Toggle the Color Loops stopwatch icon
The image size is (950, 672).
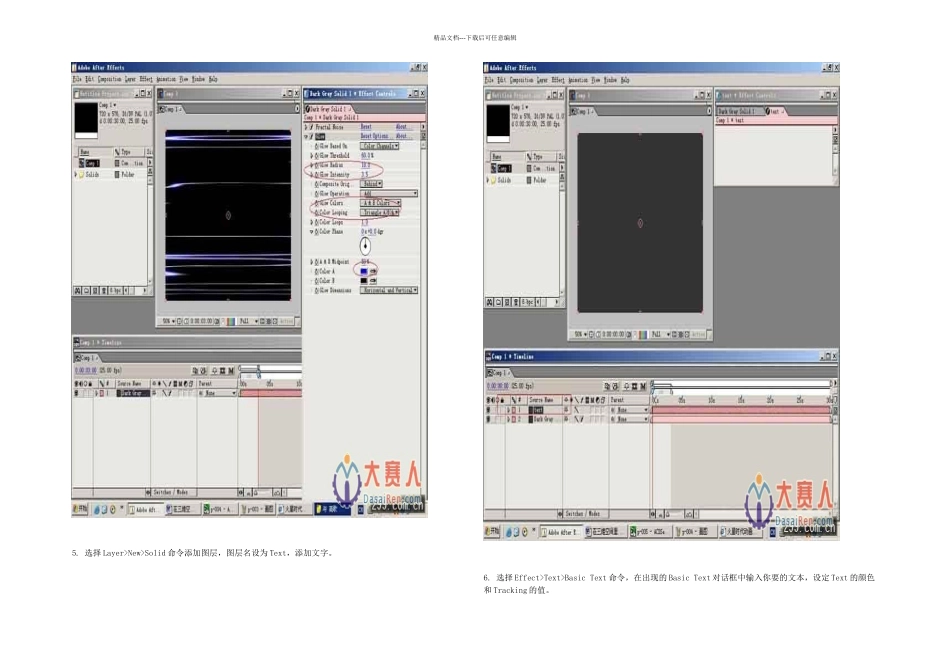click(x=316, y=222)
